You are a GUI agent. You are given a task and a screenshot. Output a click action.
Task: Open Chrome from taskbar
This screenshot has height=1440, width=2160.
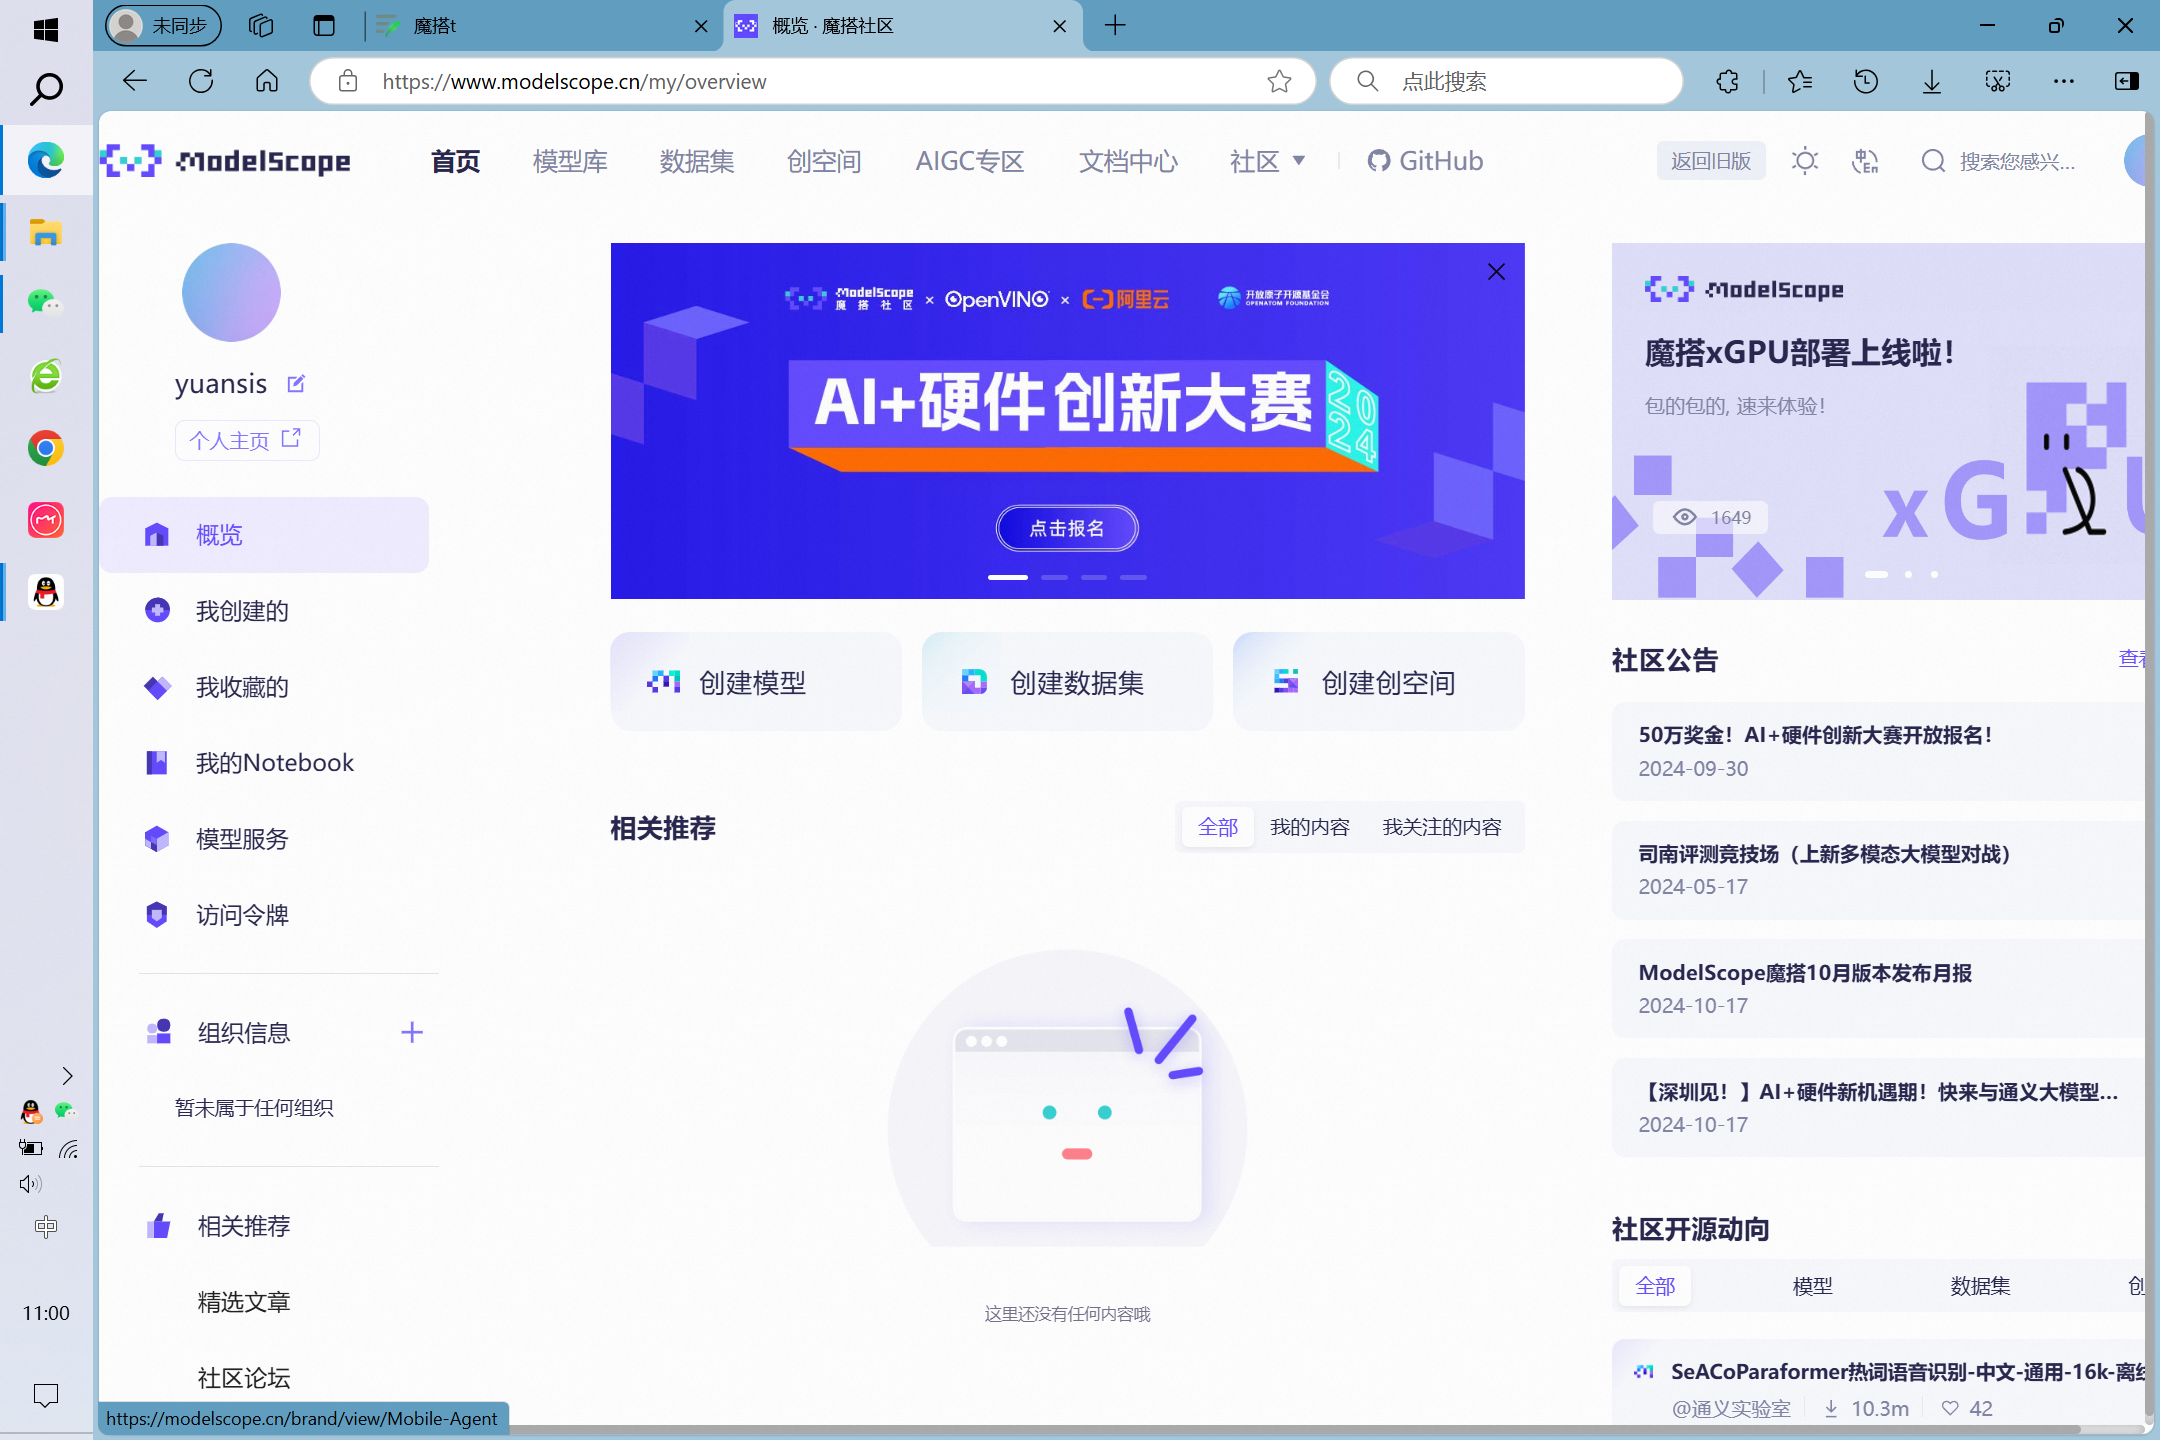click(46, 448)
